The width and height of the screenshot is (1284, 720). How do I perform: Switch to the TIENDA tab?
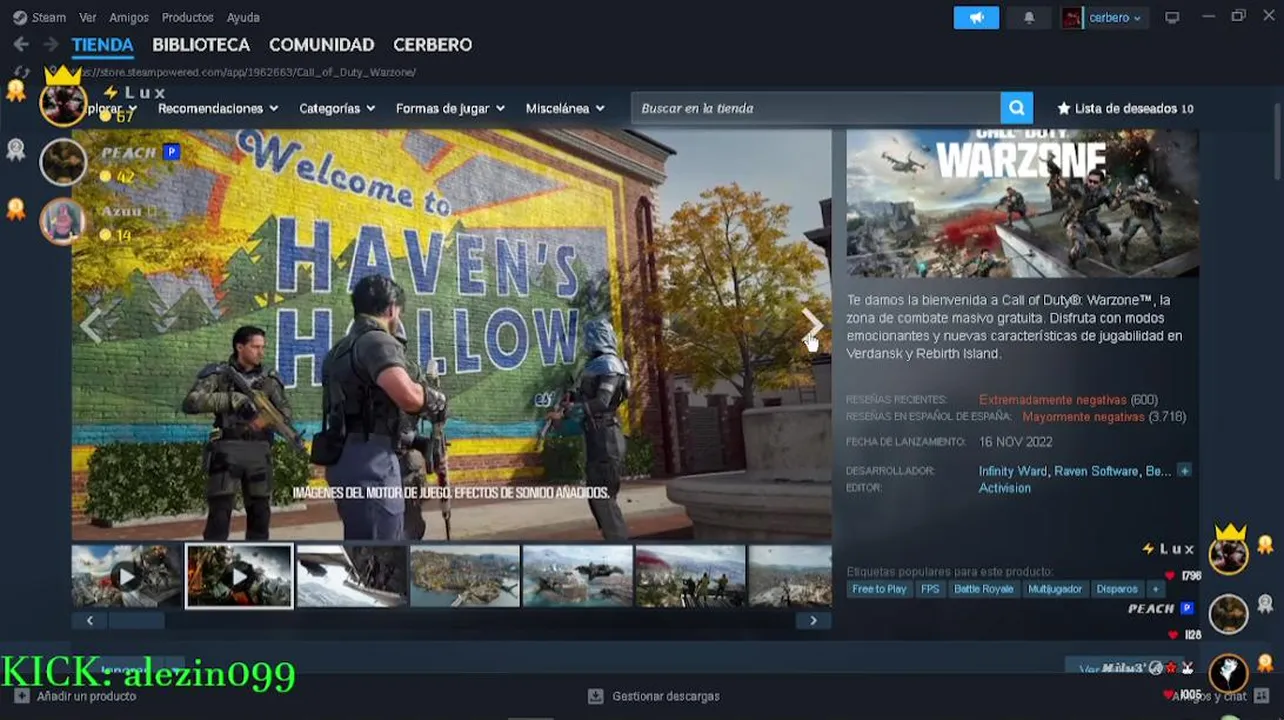pyautogui.click(x=102, y=45)
